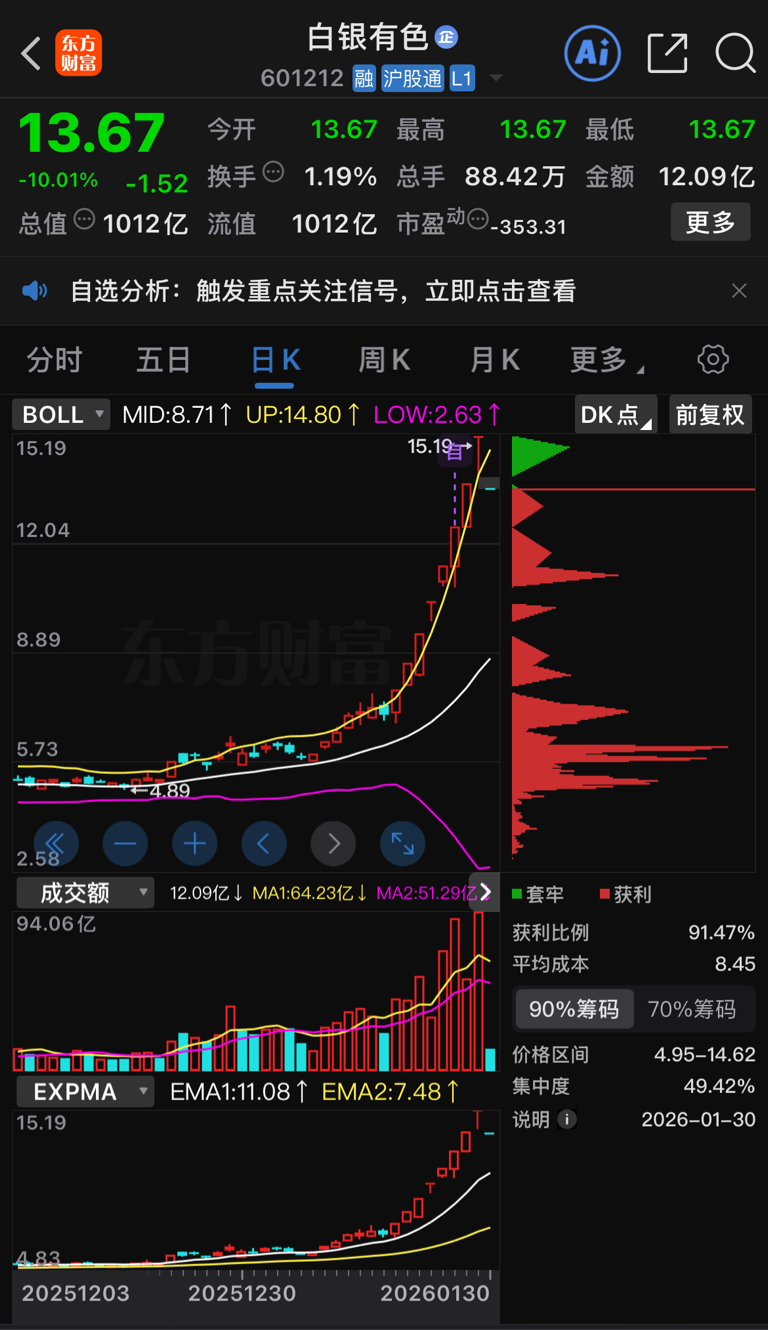Tap the L1 level badge
The height and width of the screenshot is (1330, 768).
point(461,78)
